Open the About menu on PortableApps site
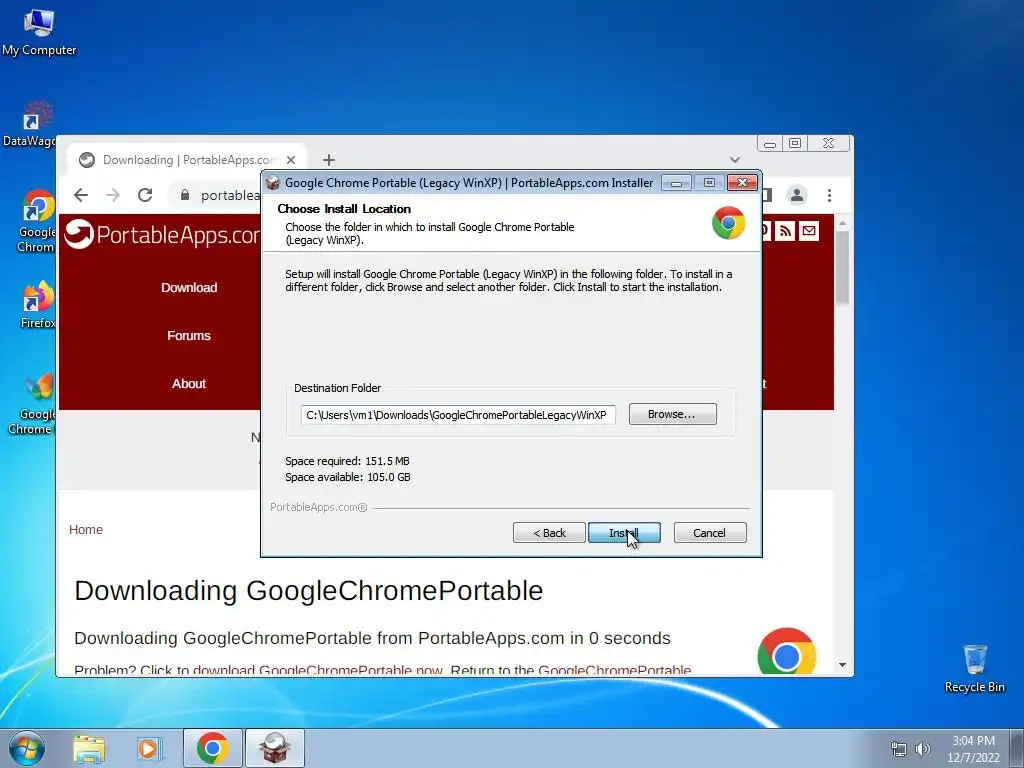This screenshot has width=1024, height=768. pos(189,383)
